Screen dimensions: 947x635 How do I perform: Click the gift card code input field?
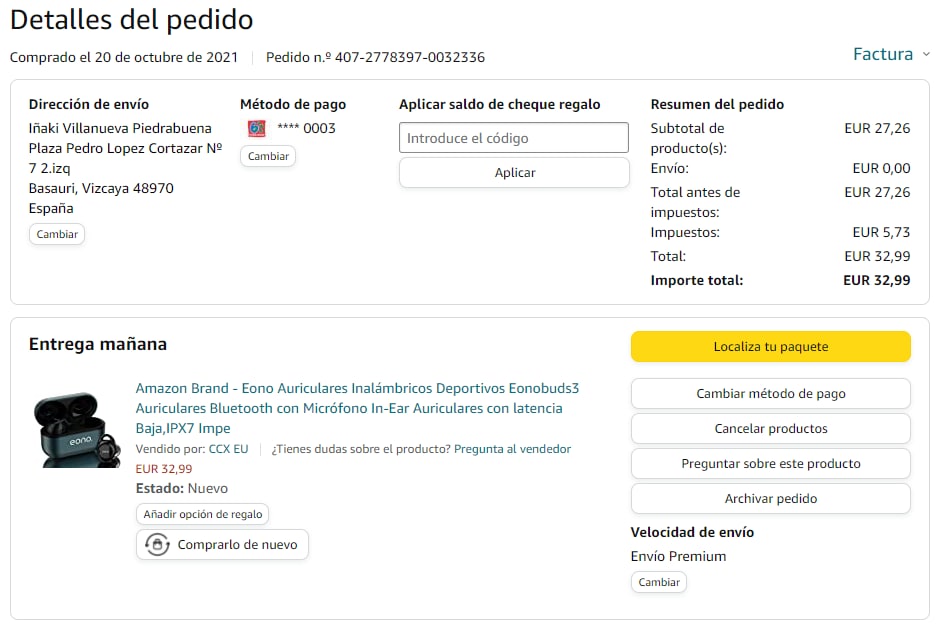tap(514, 138)
